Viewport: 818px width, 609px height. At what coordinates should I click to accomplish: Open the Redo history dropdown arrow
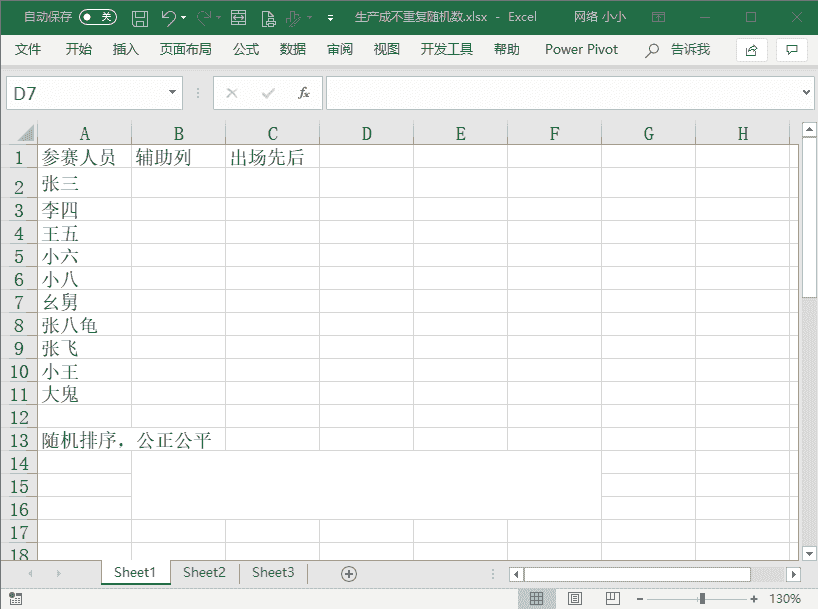pos(219,18)
